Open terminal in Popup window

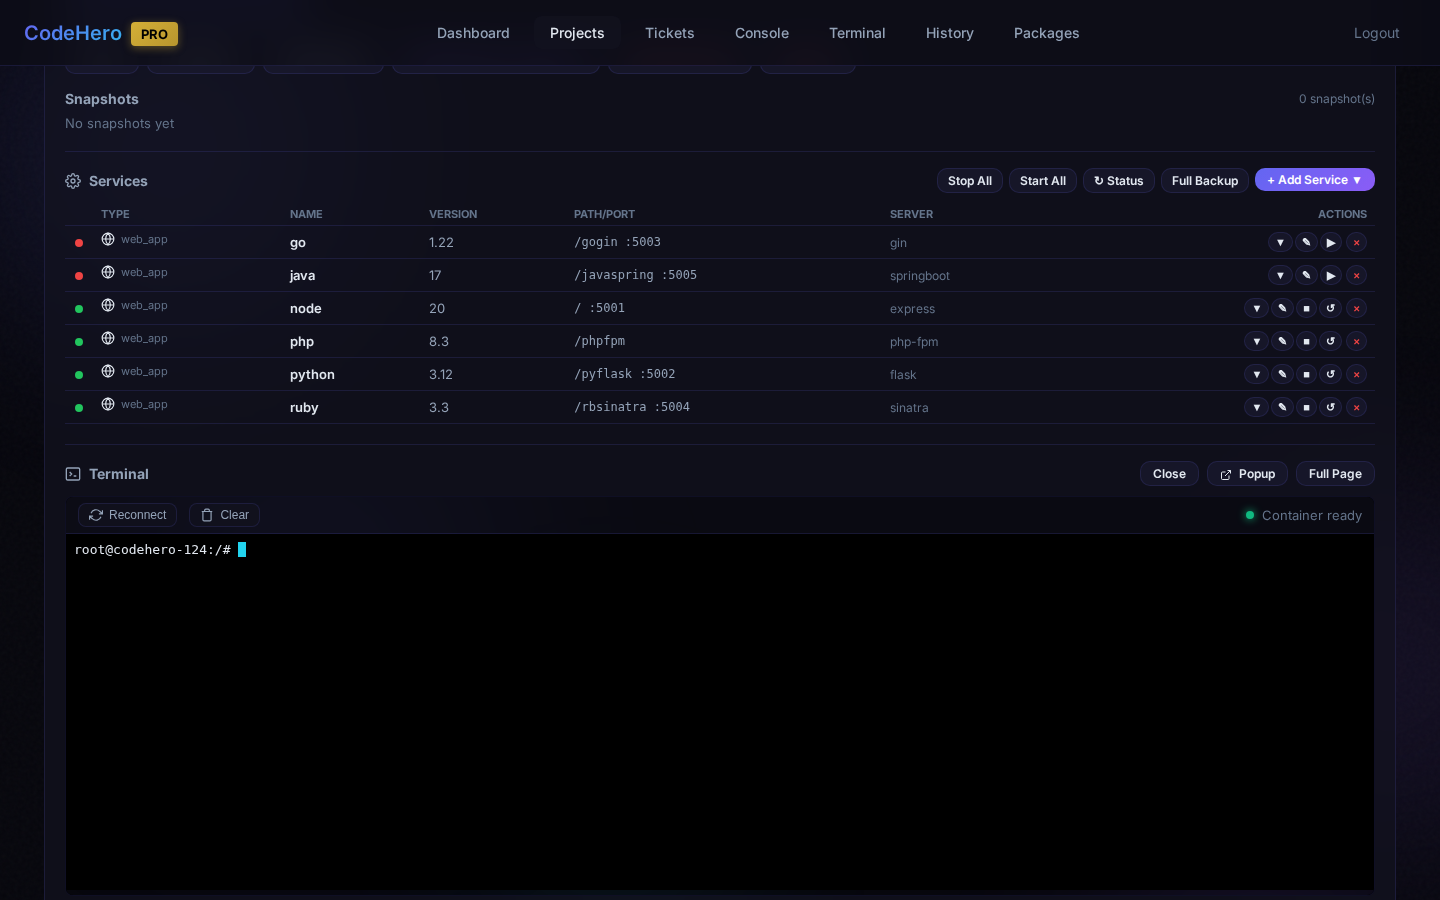click(1247, 474)
